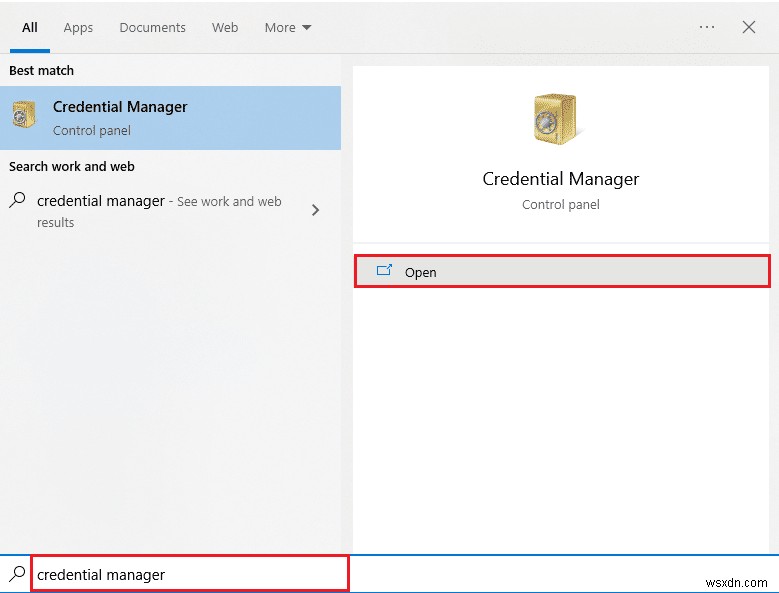The image size is (779, 593).
Task: Switch to the Apps tab
Action: 78,27
